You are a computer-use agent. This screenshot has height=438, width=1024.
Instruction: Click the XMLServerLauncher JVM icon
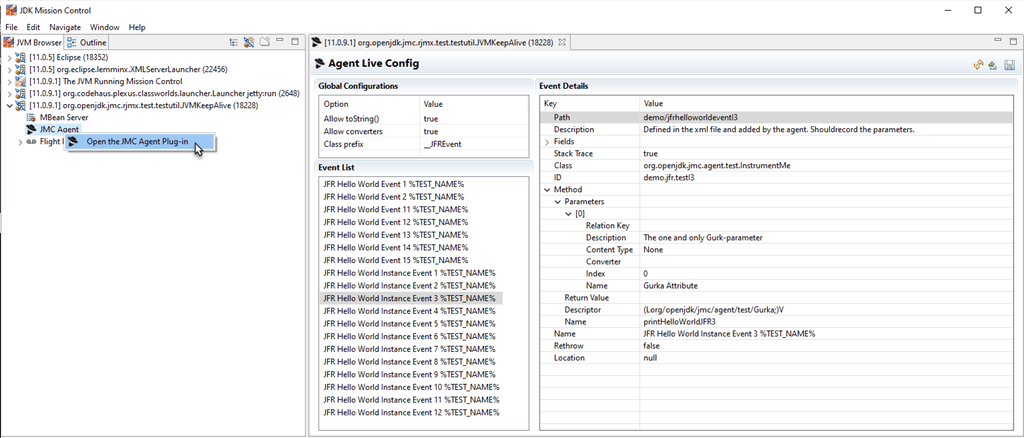point(21,69)
